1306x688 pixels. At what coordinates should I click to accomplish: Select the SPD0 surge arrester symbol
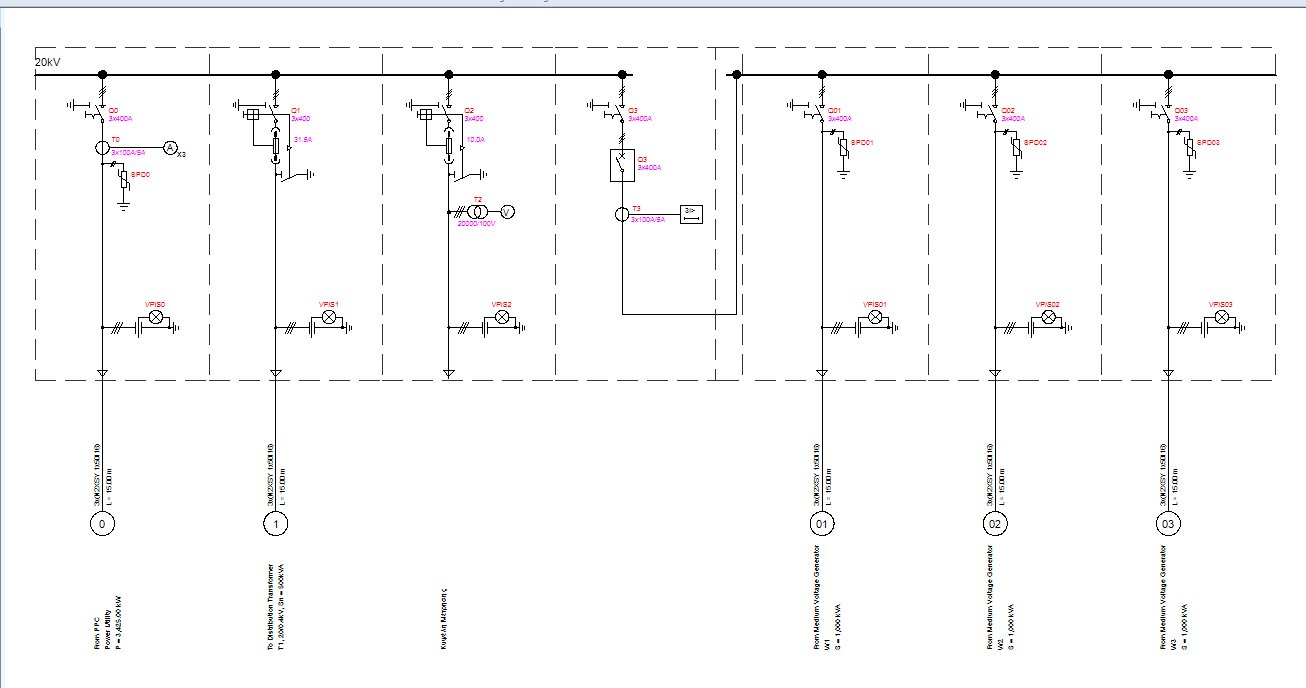point(124,178)
